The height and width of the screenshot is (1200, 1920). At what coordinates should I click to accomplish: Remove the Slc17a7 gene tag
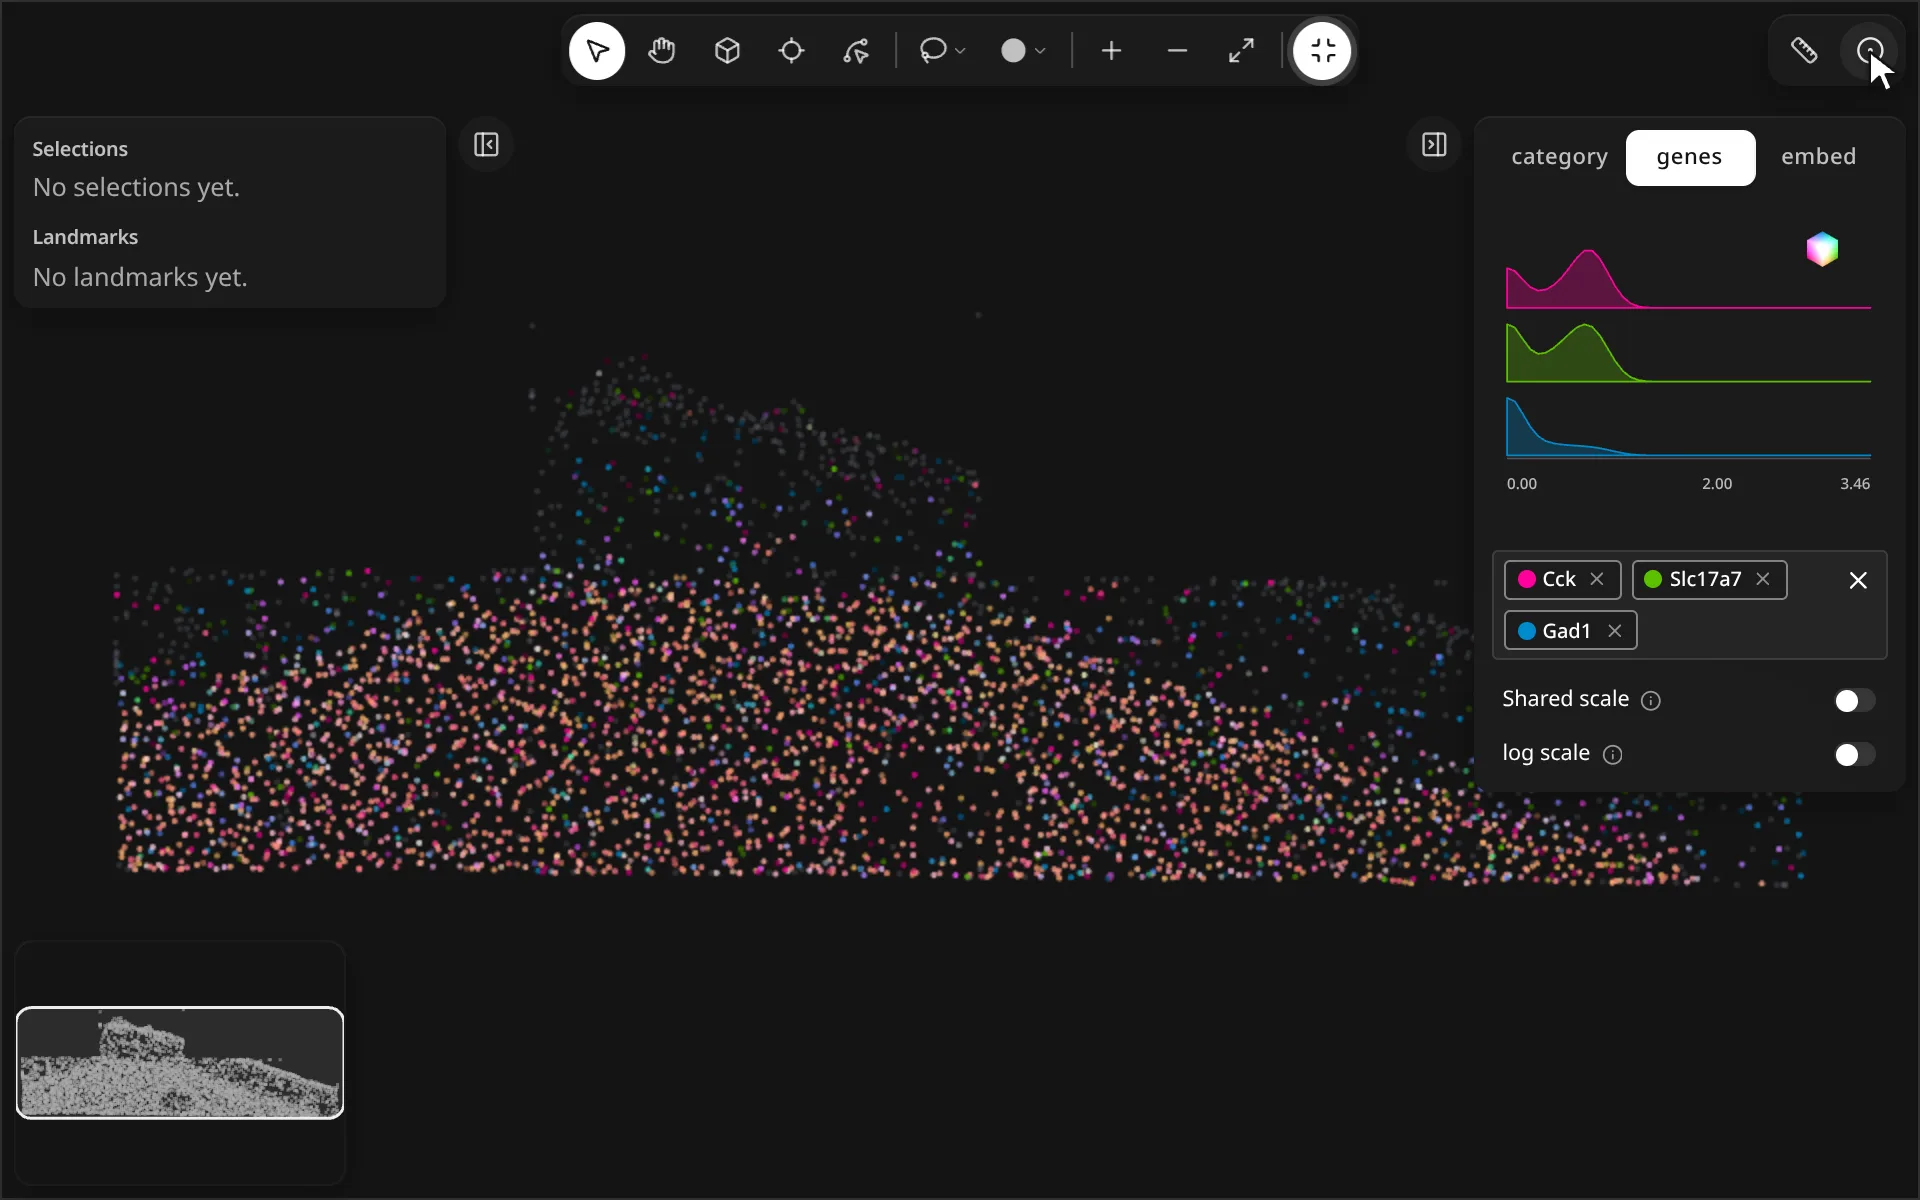1763,579
